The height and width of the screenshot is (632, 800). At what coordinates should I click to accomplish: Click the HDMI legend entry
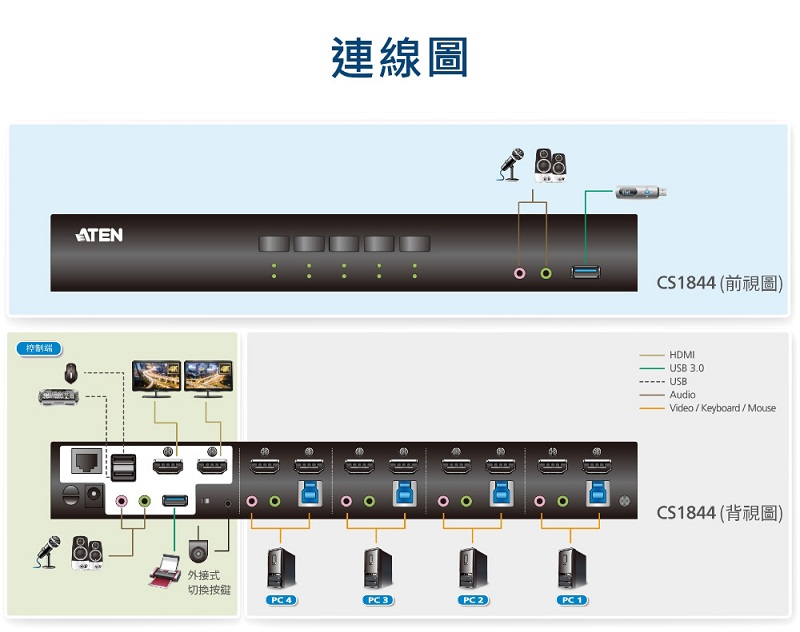[x=681, y=355]
